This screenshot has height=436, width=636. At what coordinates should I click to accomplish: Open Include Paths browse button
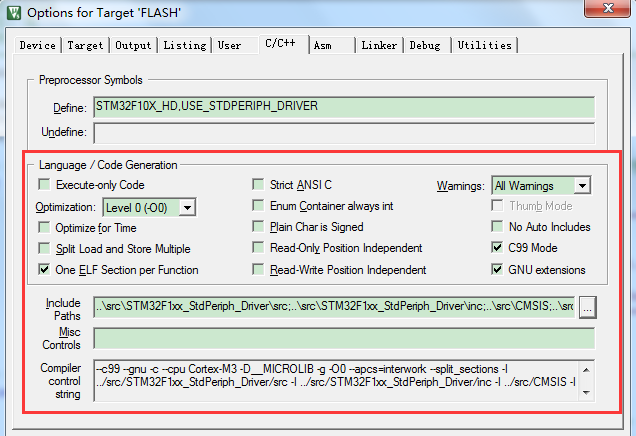click(x=587, y=307)
